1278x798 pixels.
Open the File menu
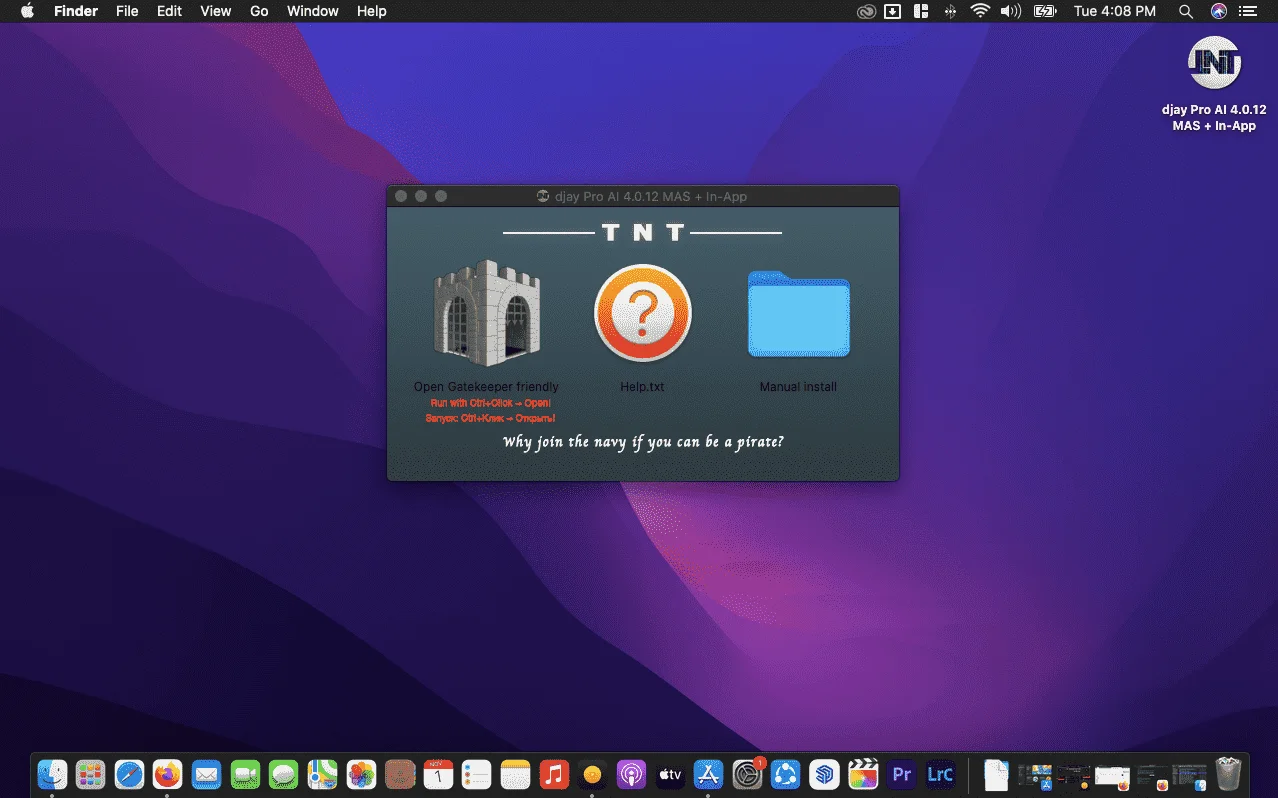pos(127,11)
